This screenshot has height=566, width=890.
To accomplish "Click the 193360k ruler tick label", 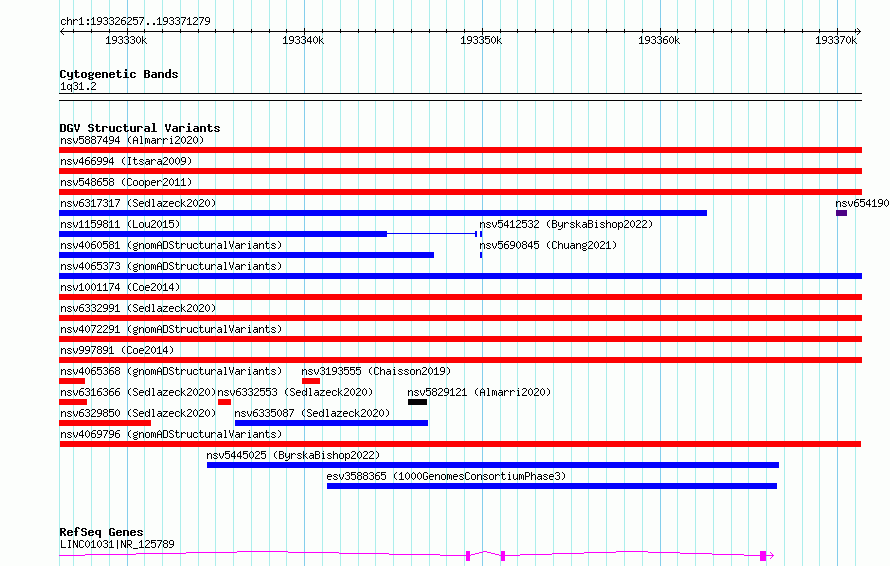I will click(x=659, y=40).
